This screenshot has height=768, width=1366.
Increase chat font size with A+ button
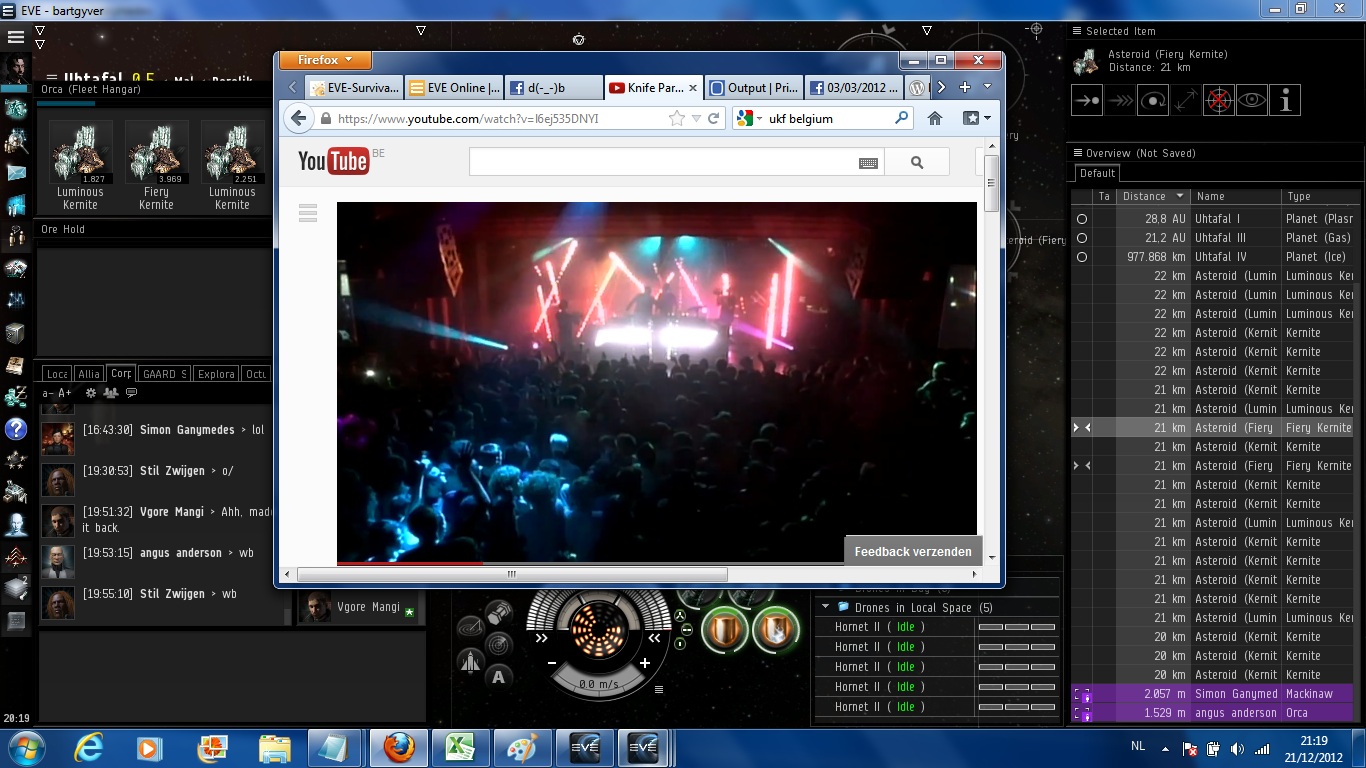tap(65, 393)
